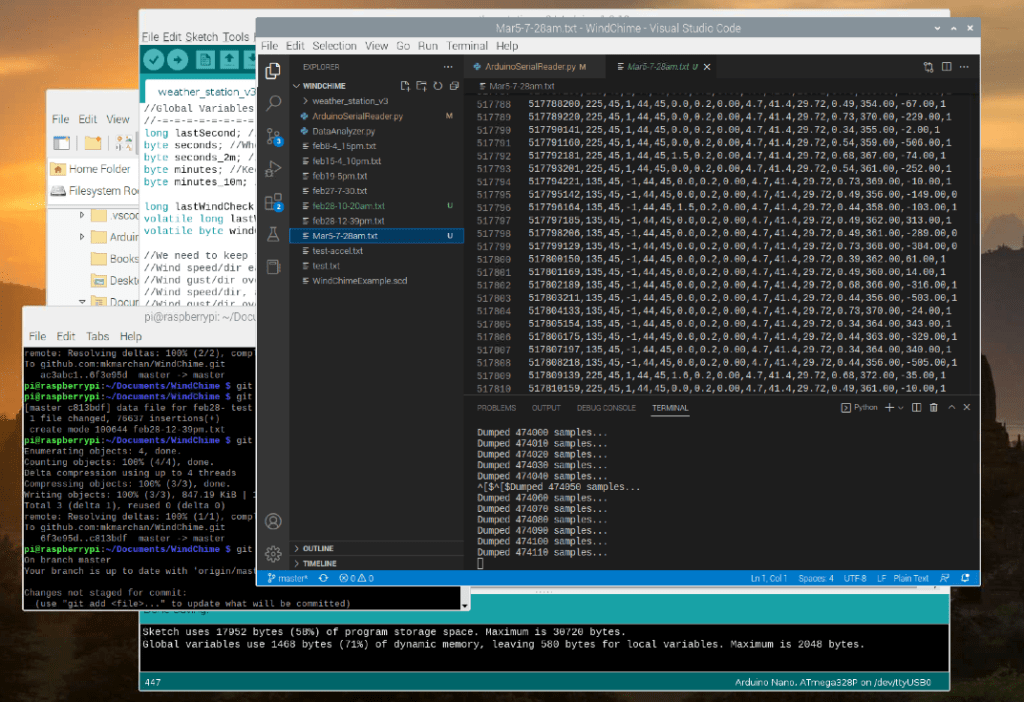Open the Run and Debug view

pos(273,168)
